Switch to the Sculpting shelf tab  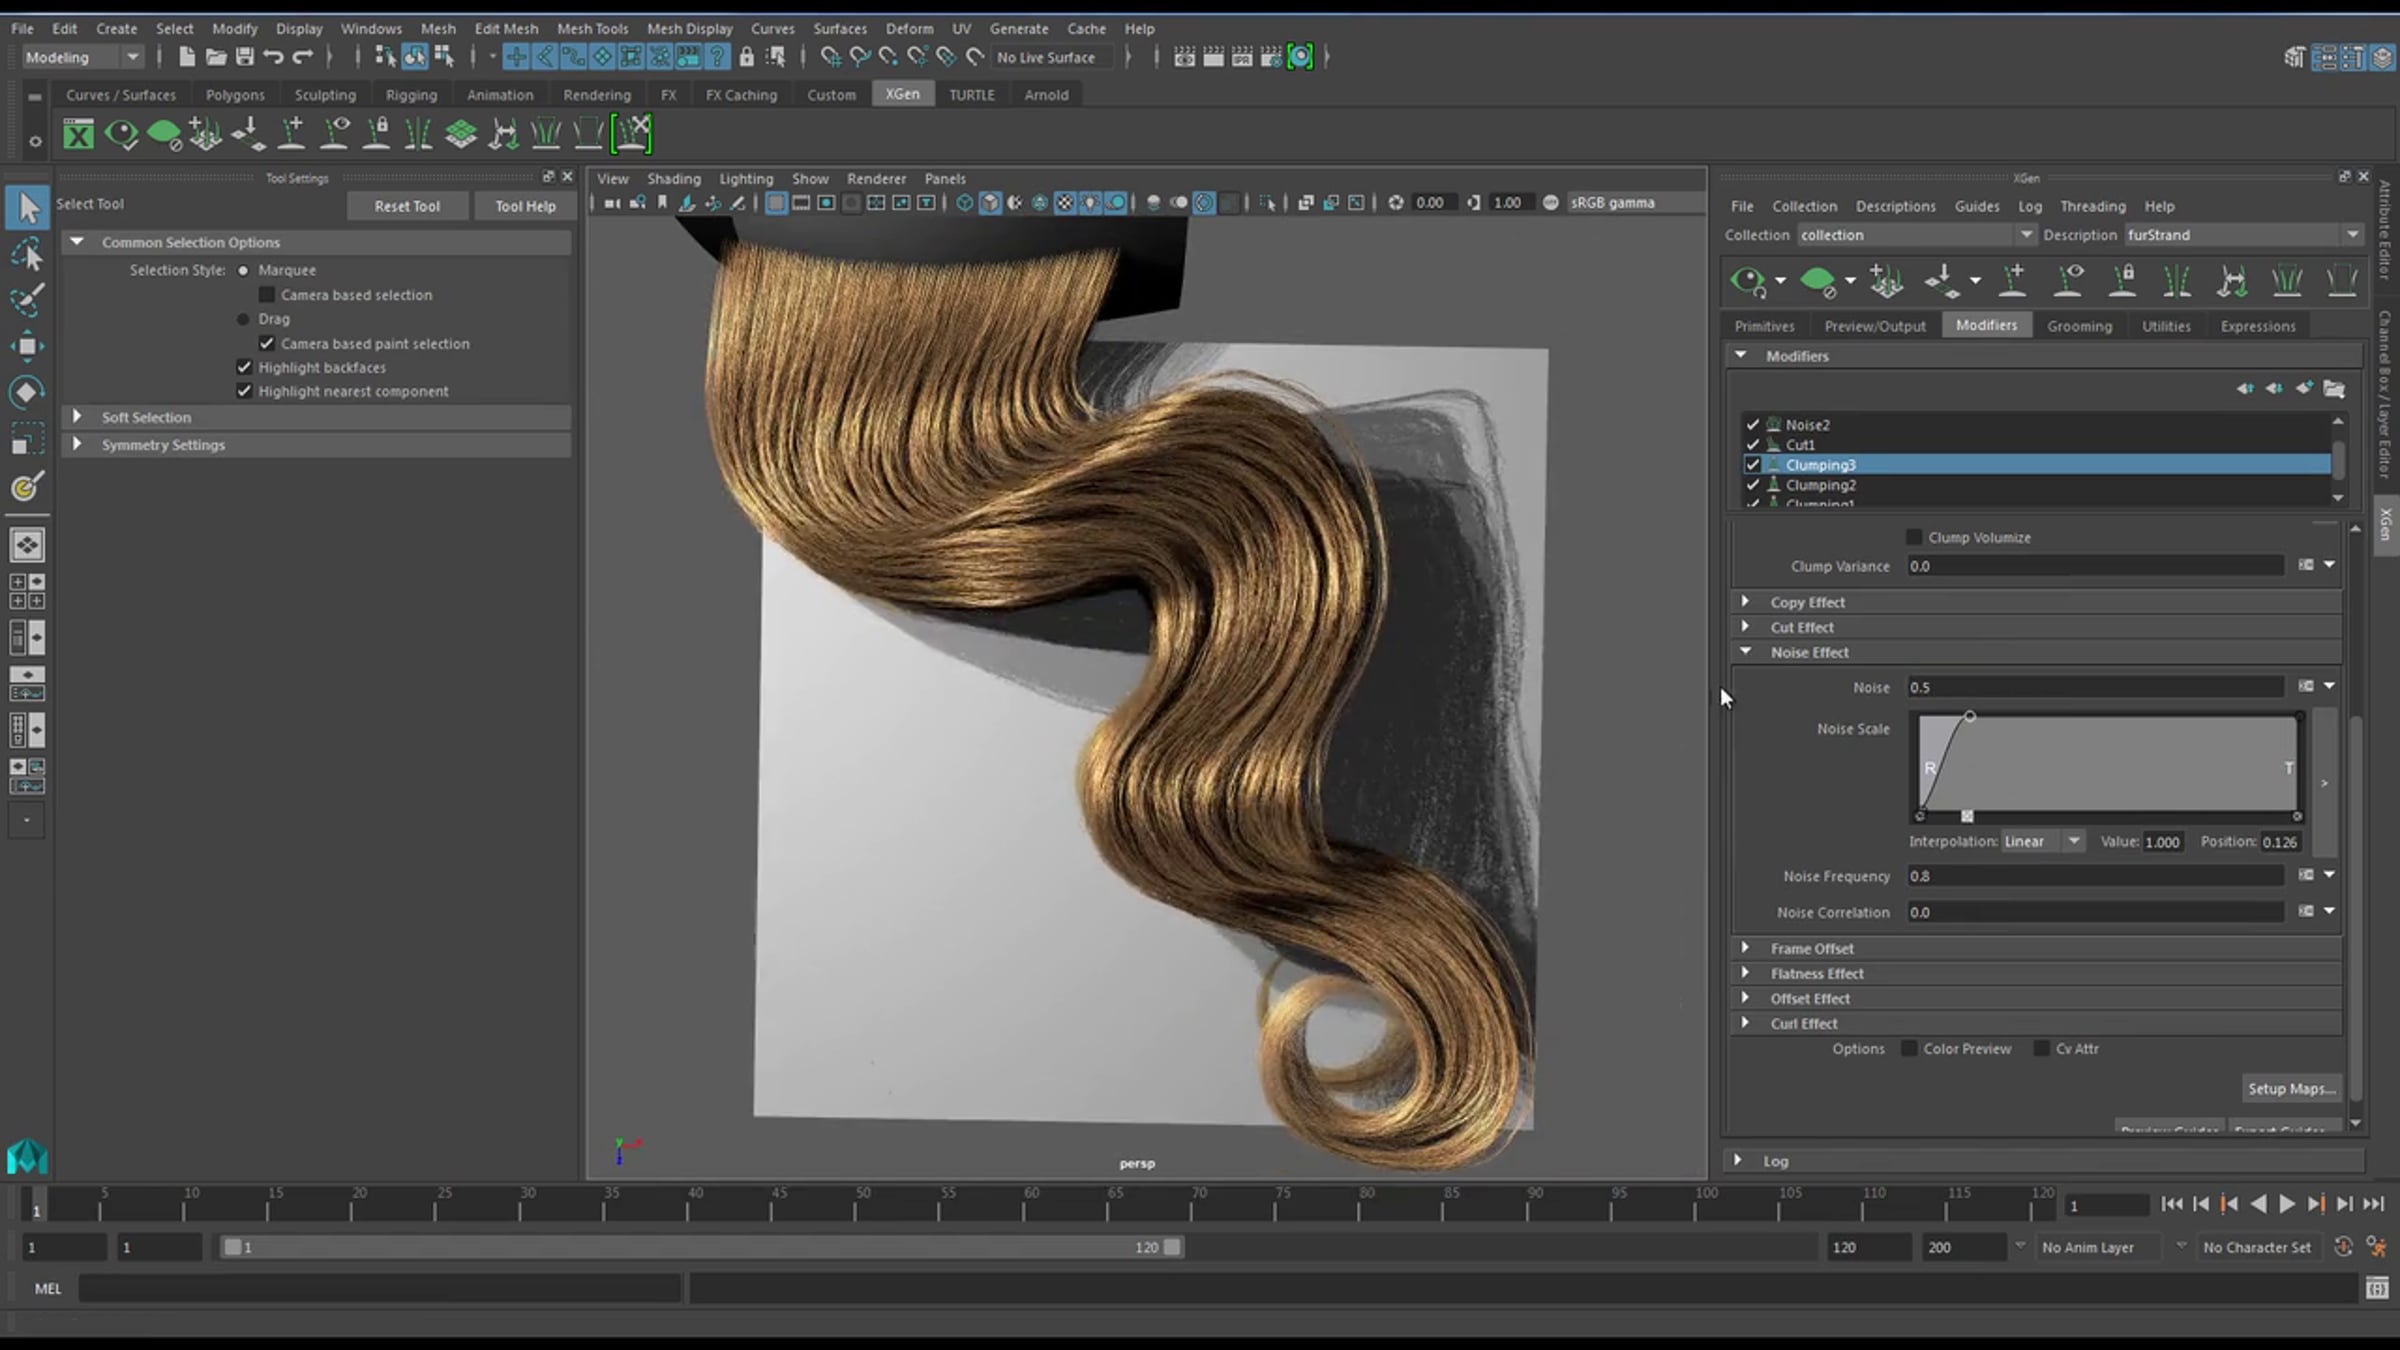pos(325,95)
